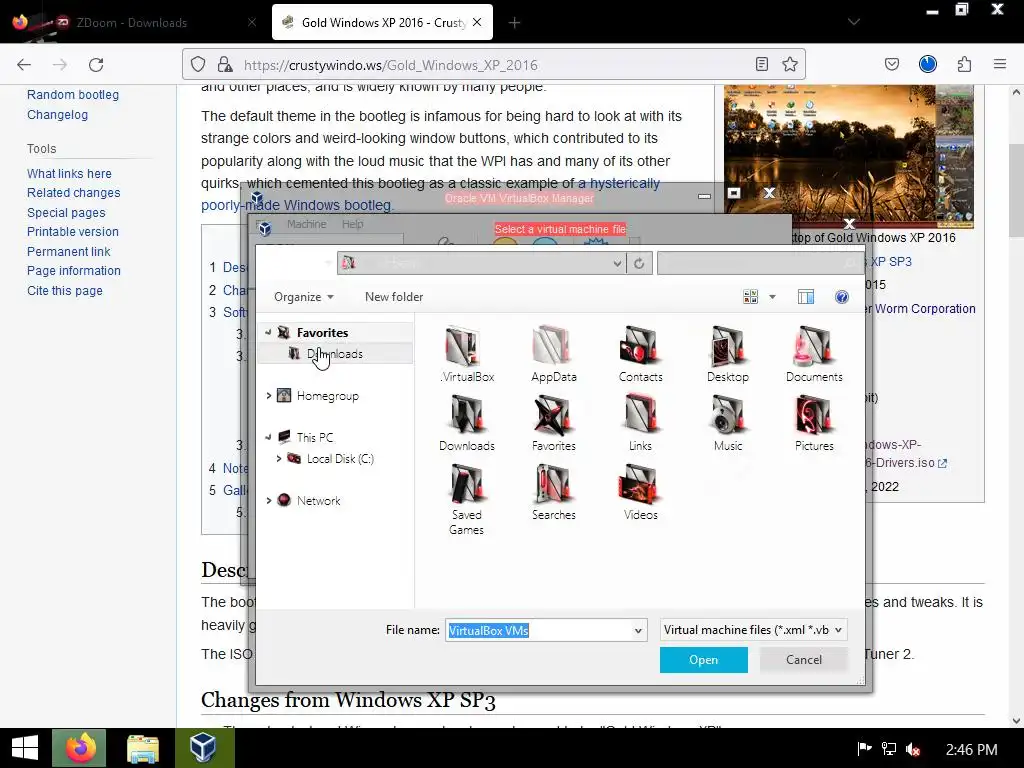Viewport: 1024px width, 768px height.
Task: Open the Printable version link
Action: [x=72, y=232]
